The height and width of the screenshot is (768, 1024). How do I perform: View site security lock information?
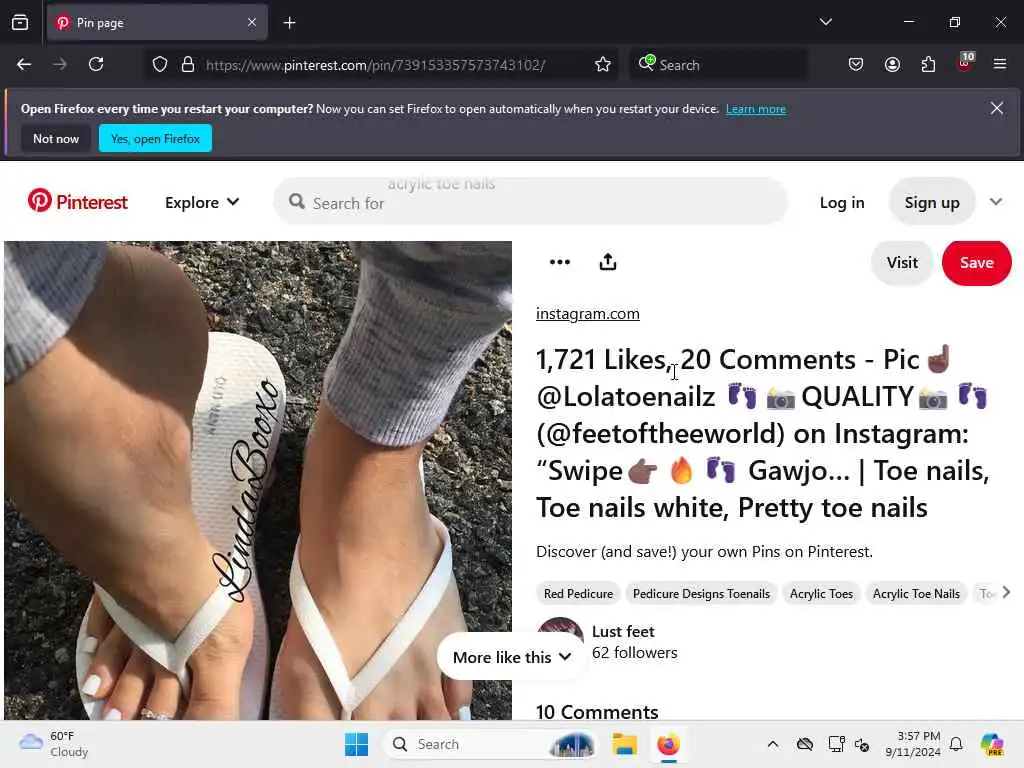[188, 65]
